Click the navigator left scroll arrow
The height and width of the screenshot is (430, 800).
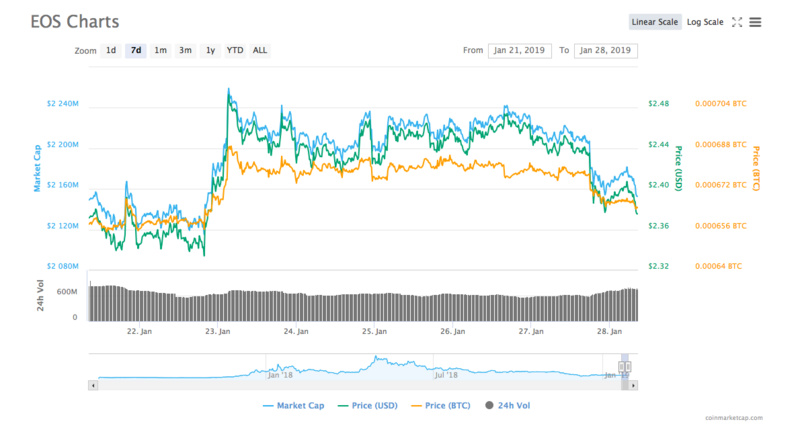[93, 386]
